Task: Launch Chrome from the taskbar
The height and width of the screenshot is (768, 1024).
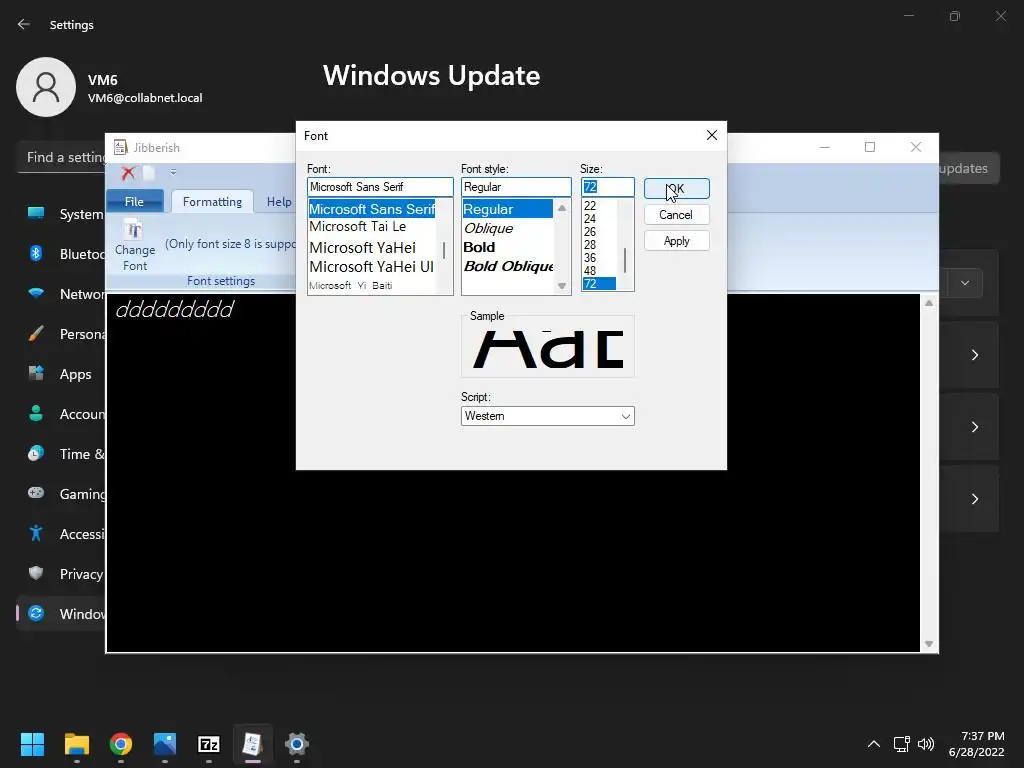Action: tap(121, 744)
